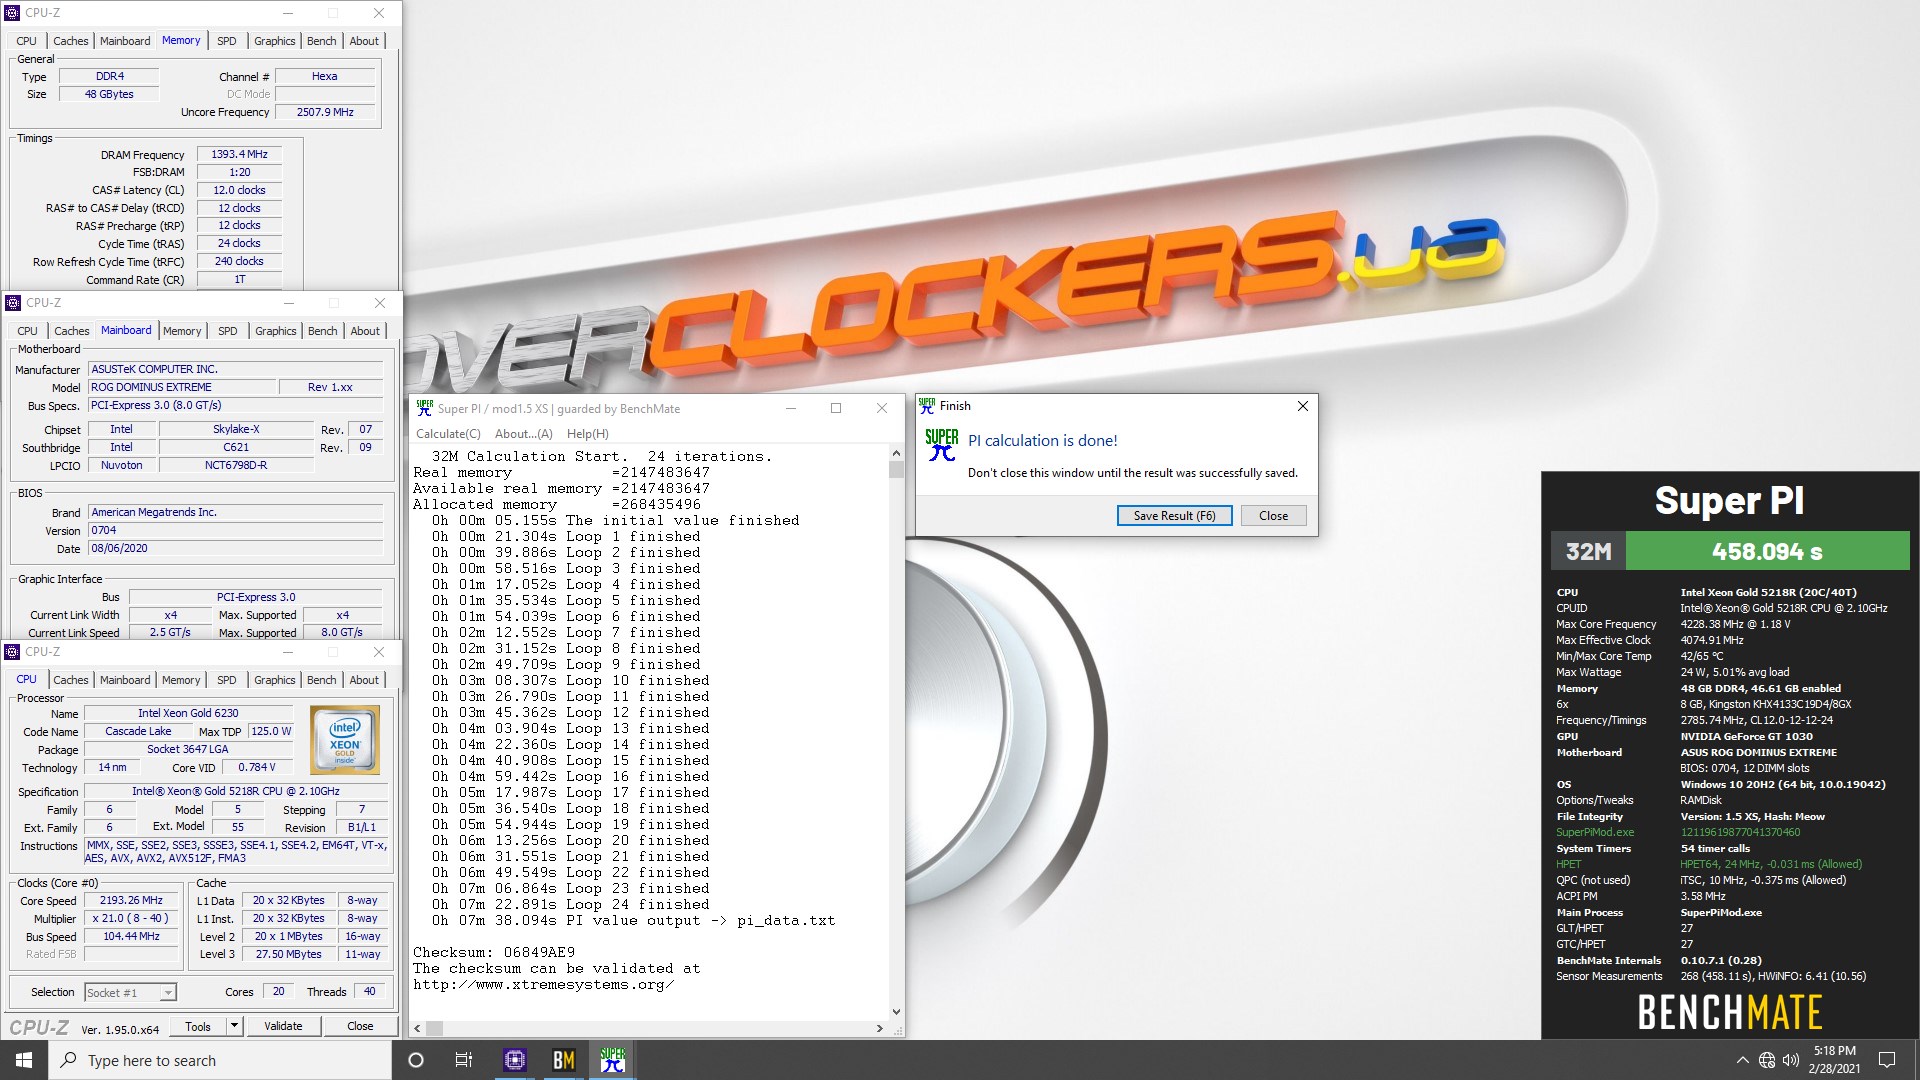This screenshot has height=1080, width=1920.
Task: Select Caches tab in Memory CPU-Z window
Action: [71, 41]
